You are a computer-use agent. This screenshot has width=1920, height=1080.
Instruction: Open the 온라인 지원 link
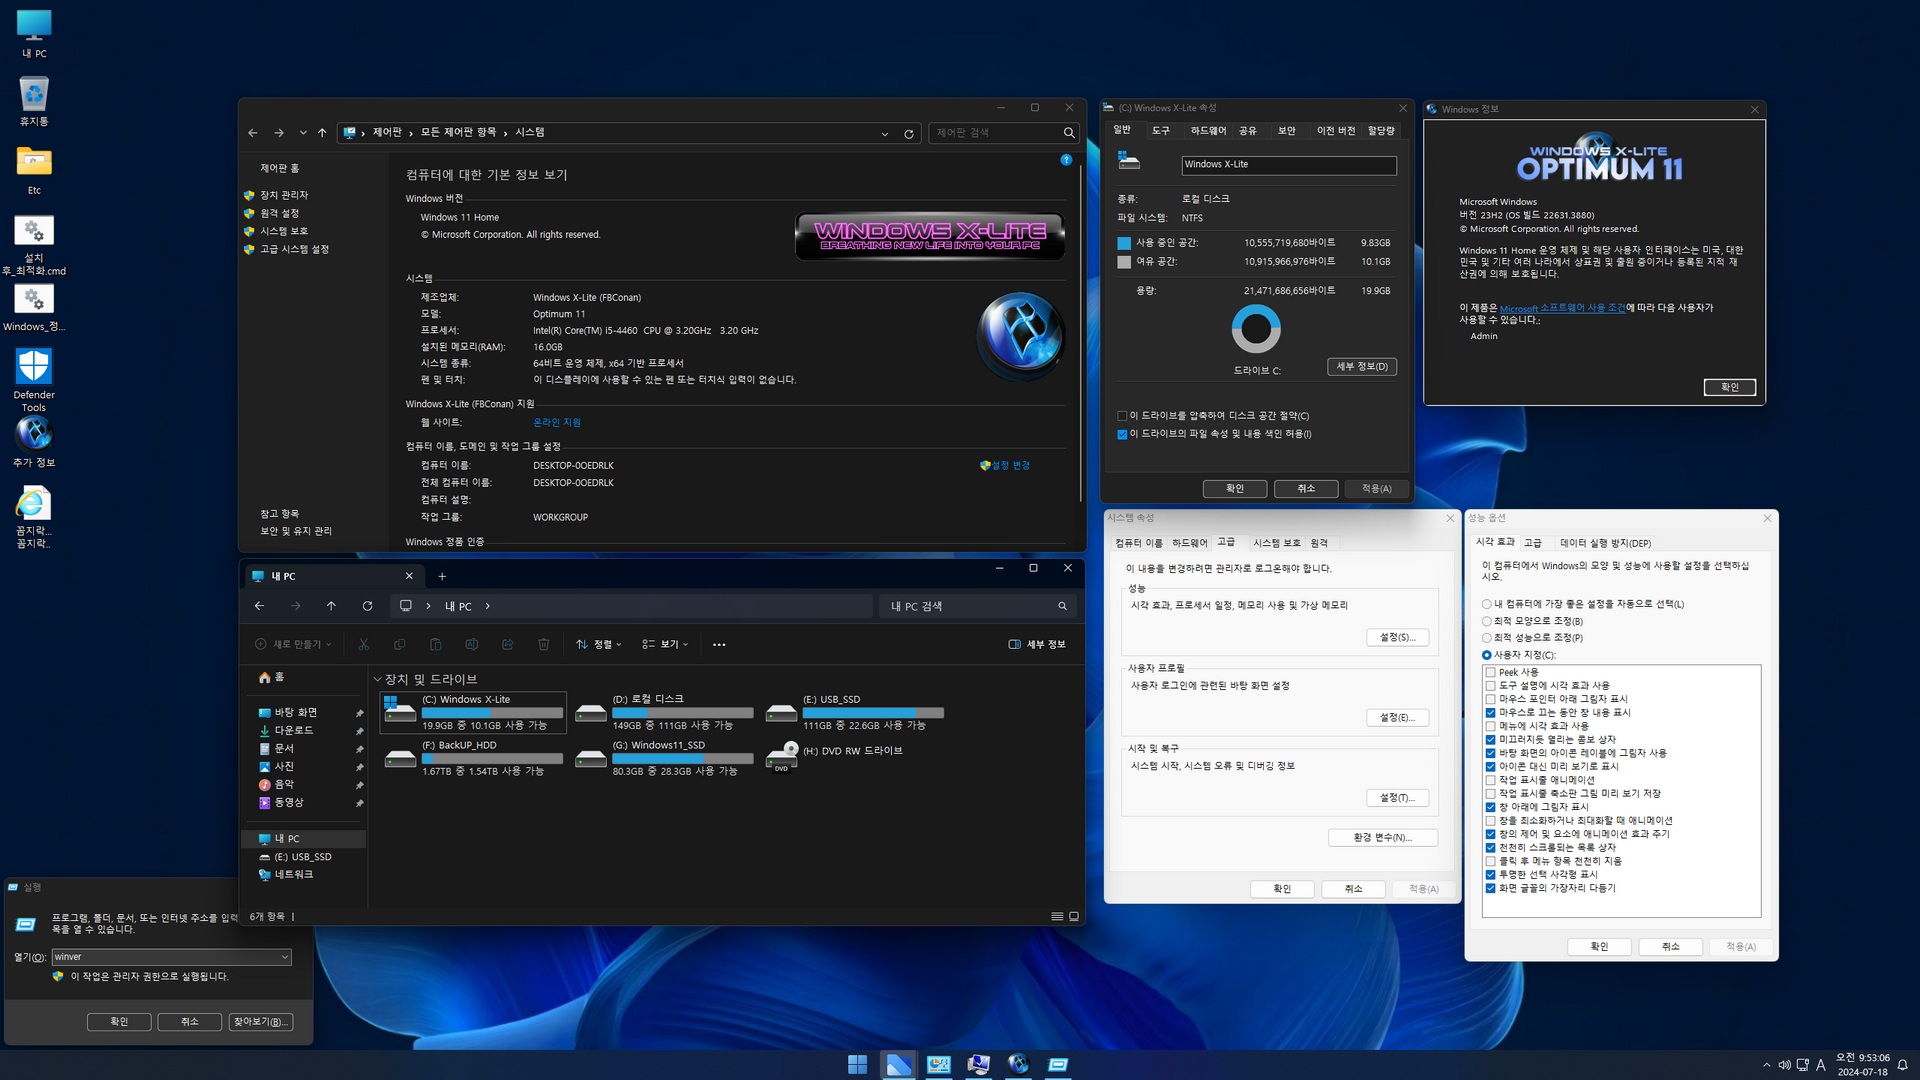(x=556, y=423)
